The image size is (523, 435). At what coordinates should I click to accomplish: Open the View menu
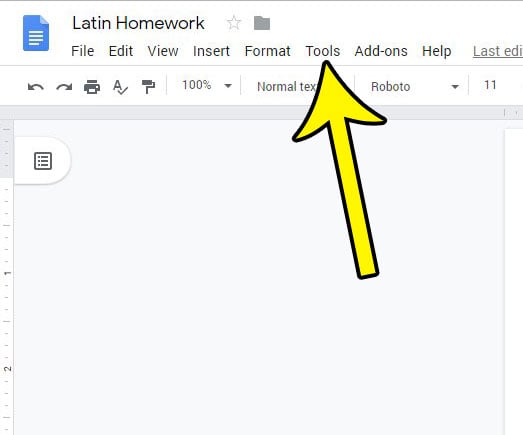click(x=163, y=51)
